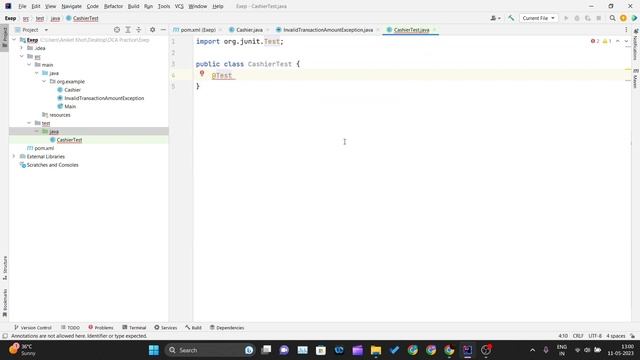640x360 pixels.
Task: Hide the Project panel with minus icon
Action: pos(163,30)
